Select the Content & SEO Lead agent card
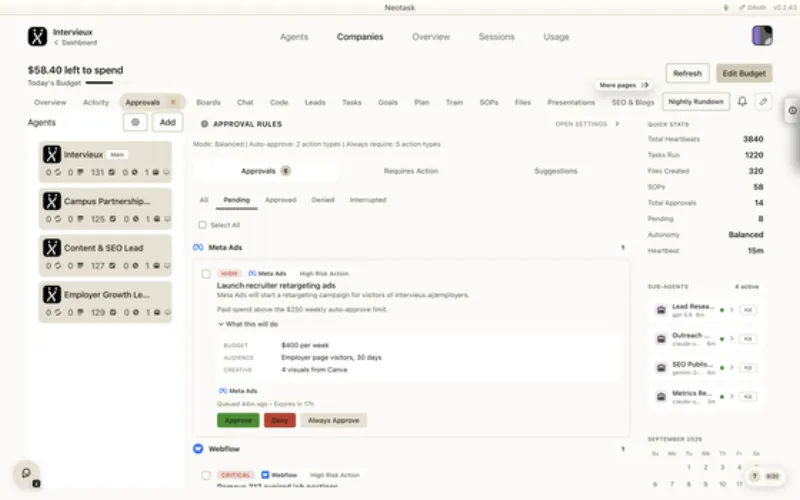This screenshot has width=800, height=500. (x=105, y=256)
